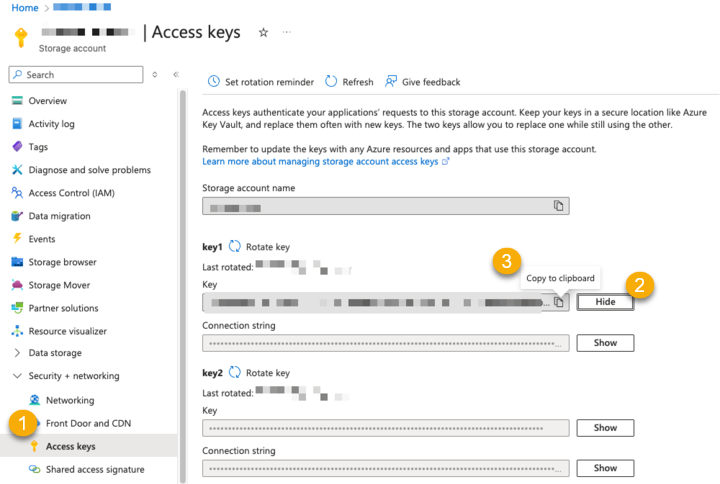The width and height of the screenshot is (720, 484).
Task: Collapse Security + networking section
Action: click(x=17, y=376)
